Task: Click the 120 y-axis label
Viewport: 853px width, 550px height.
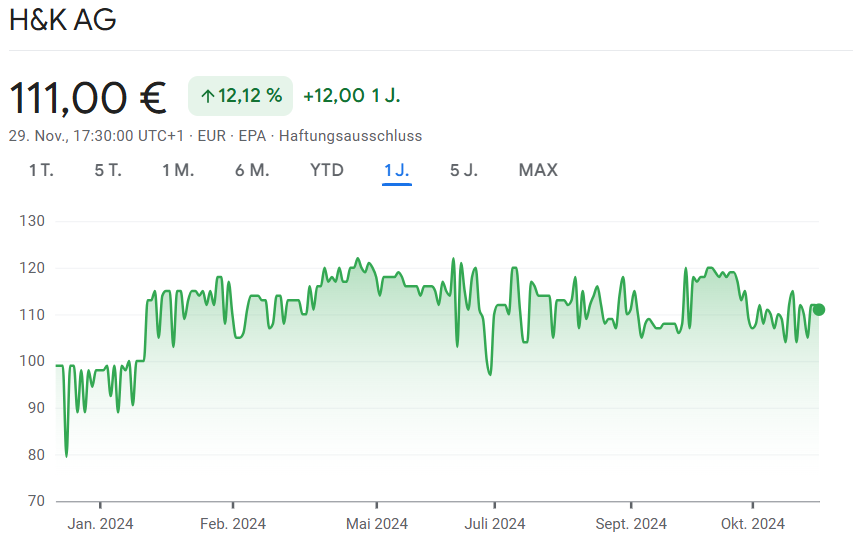Action: [x=32, y=268]
